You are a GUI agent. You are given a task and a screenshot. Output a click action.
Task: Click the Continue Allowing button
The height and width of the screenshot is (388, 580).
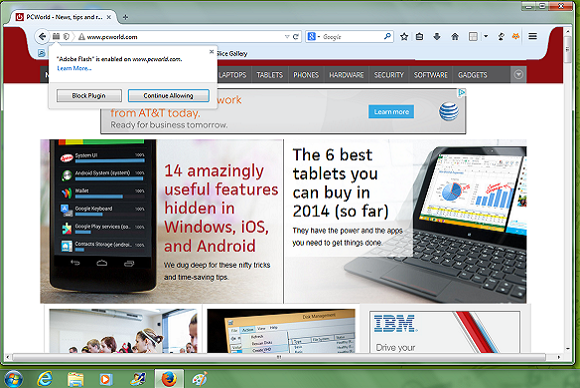[168, 95]
